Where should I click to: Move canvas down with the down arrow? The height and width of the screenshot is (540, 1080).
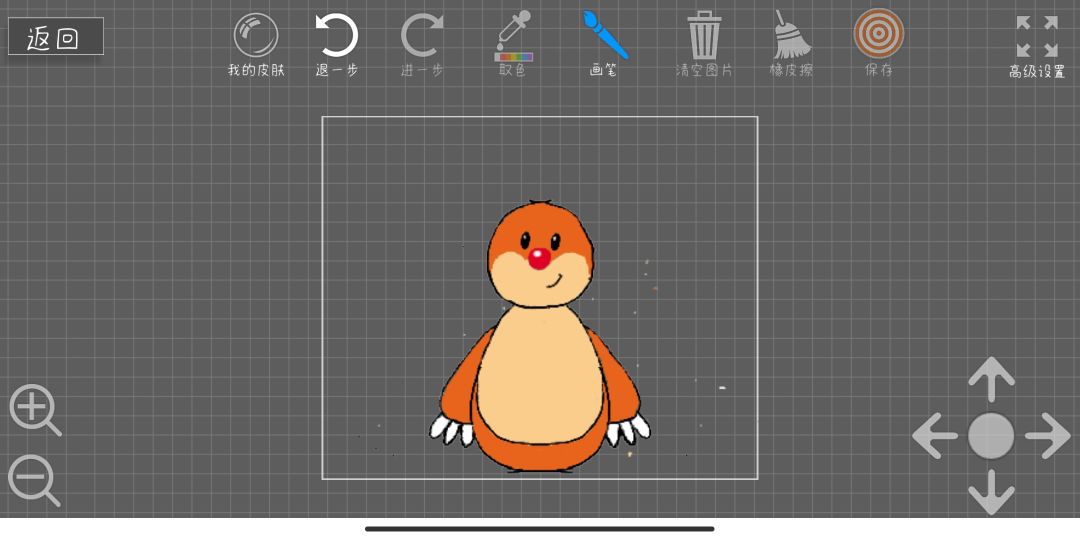pyautogui.click(x=991, y=492)
